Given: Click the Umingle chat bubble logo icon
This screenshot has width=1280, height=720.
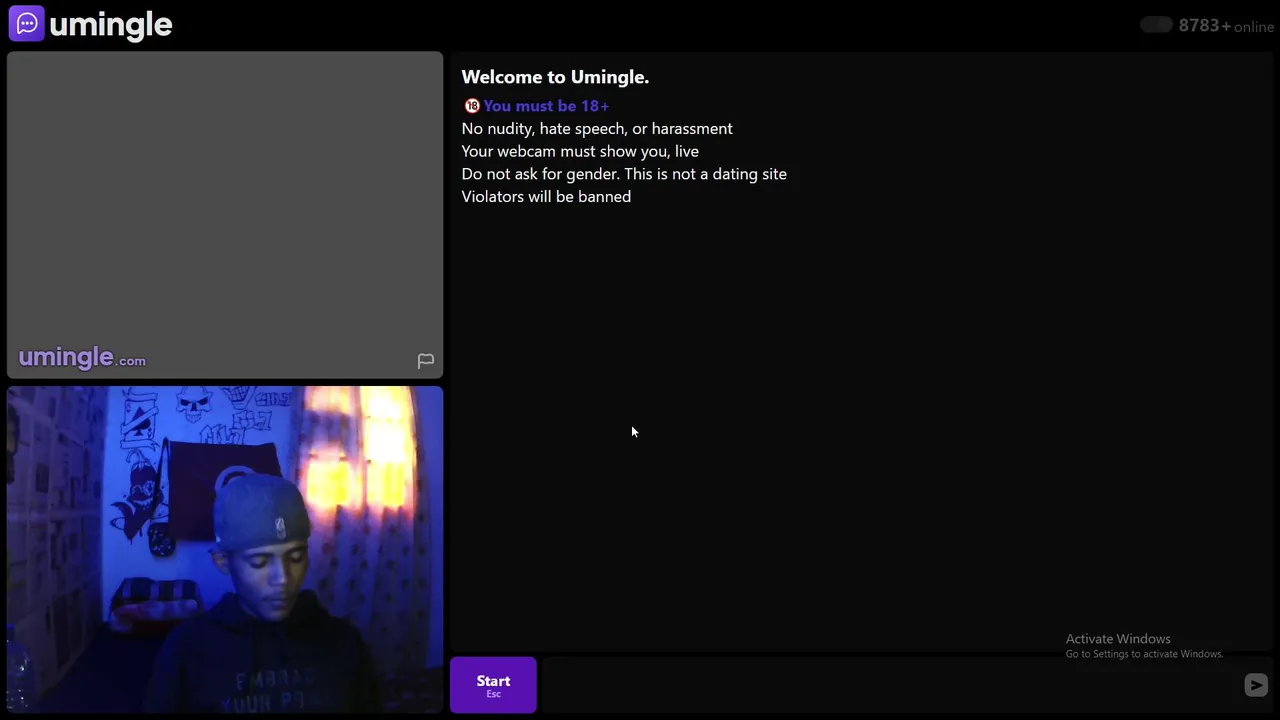Looking at the screenshot, I should (x=27, y=24).
